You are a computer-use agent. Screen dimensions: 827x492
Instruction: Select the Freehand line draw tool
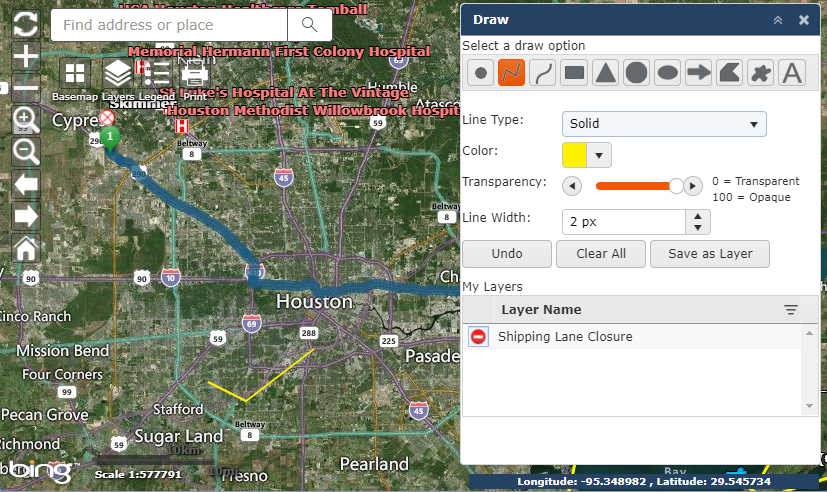click(x=542, y=73)
